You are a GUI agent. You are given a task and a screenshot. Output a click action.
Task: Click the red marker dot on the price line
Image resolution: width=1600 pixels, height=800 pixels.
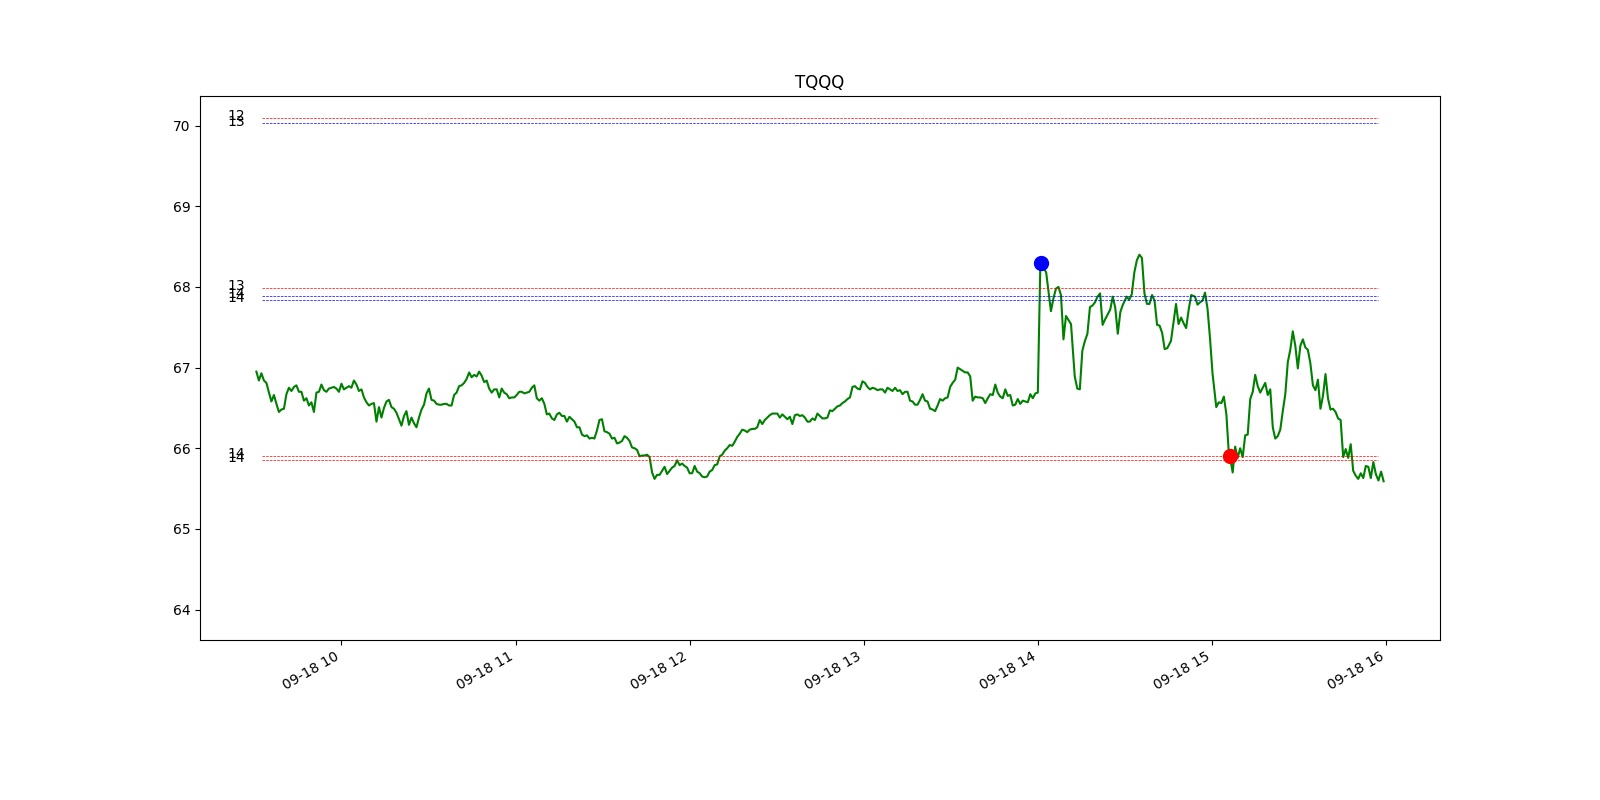(1230, 456)
